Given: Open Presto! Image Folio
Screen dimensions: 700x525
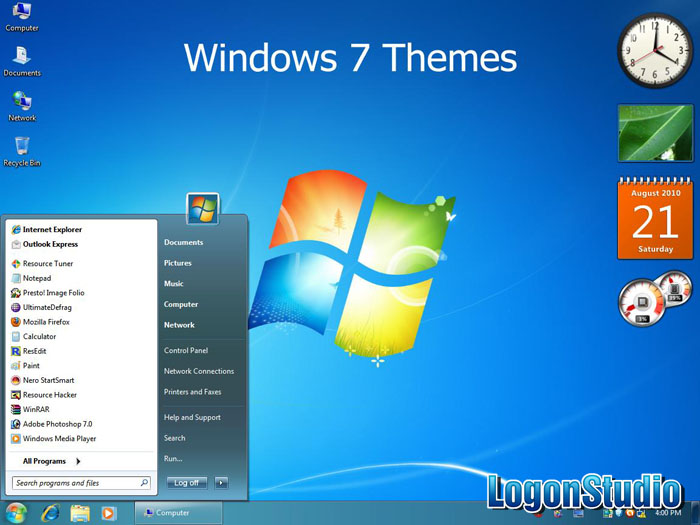Looking at the screenshot, I should [x=48, y=293].
